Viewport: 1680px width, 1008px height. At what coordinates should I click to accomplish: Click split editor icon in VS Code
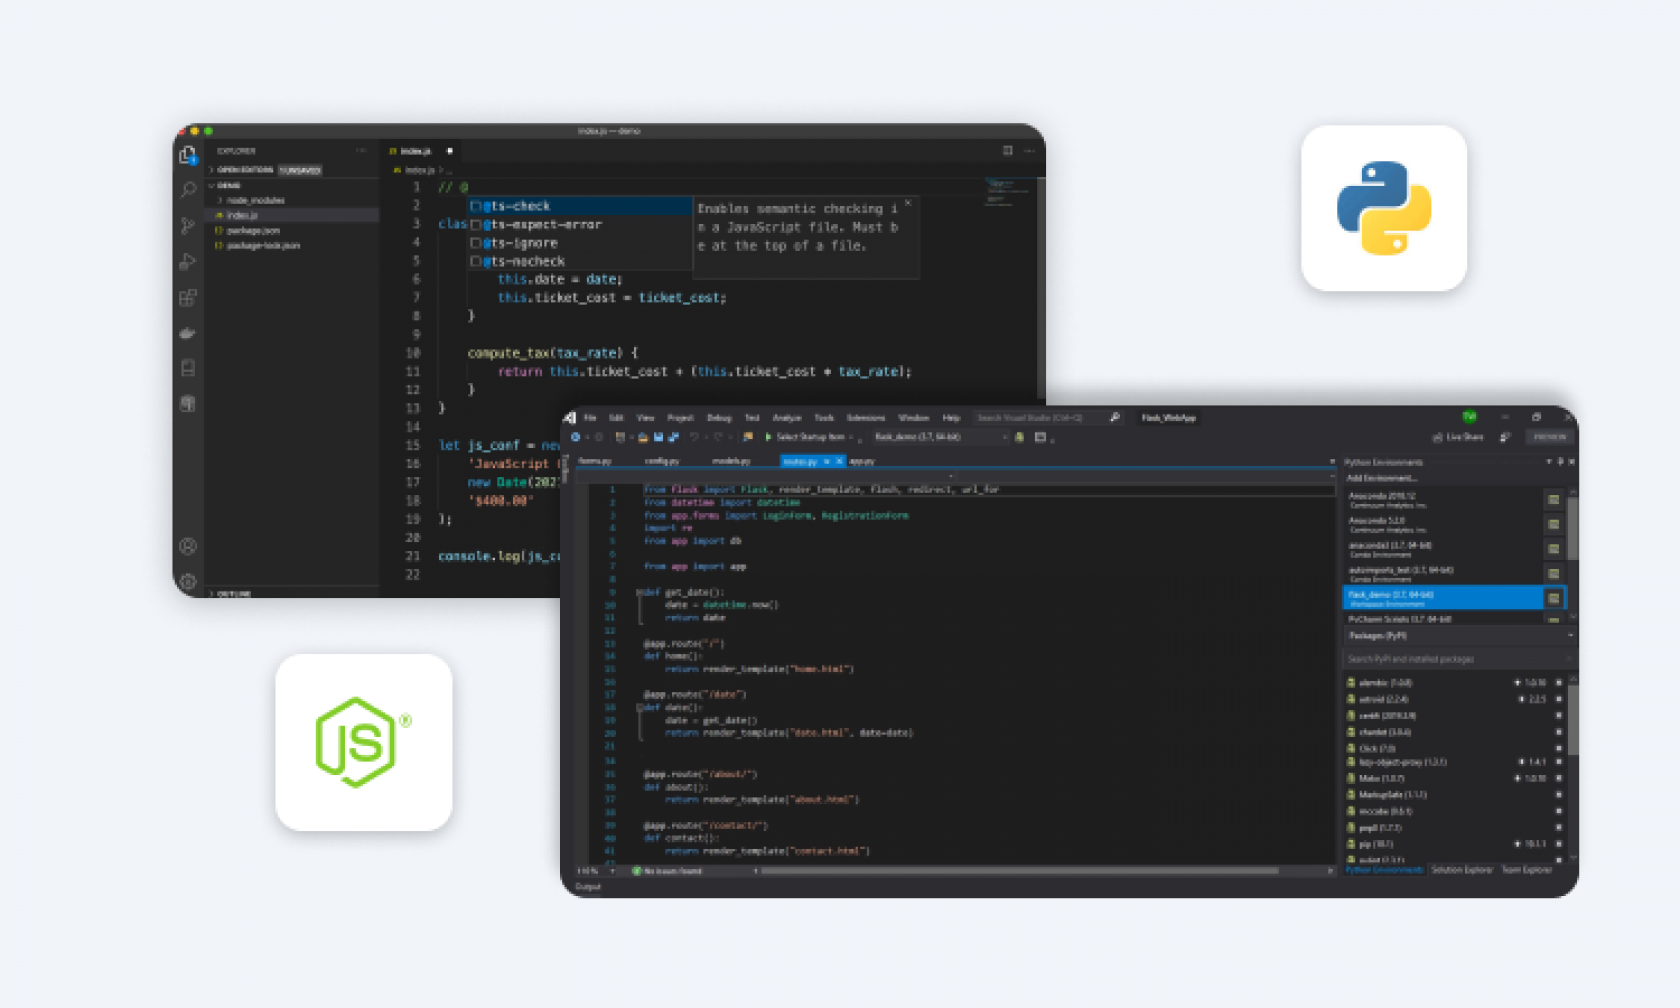pos(1007,151)
